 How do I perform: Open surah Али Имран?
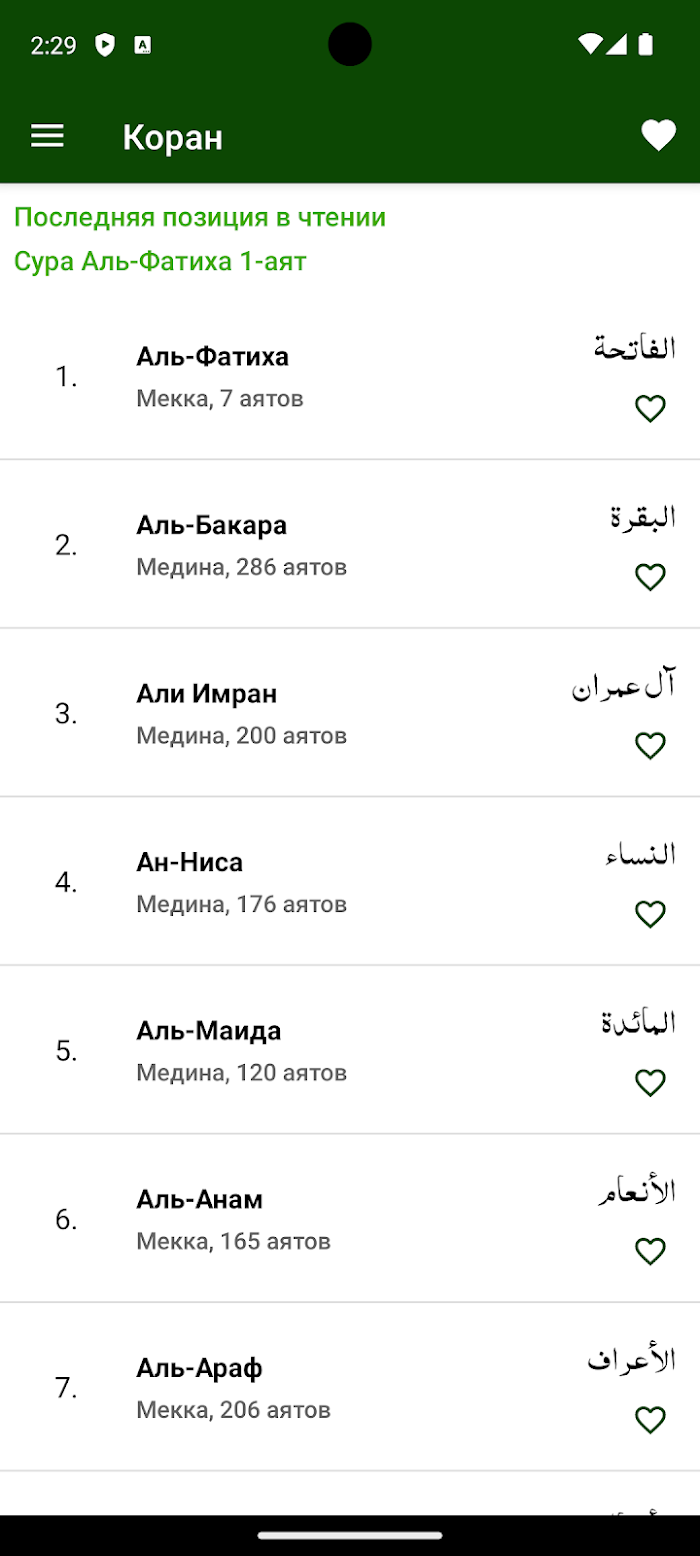point(350,713)
